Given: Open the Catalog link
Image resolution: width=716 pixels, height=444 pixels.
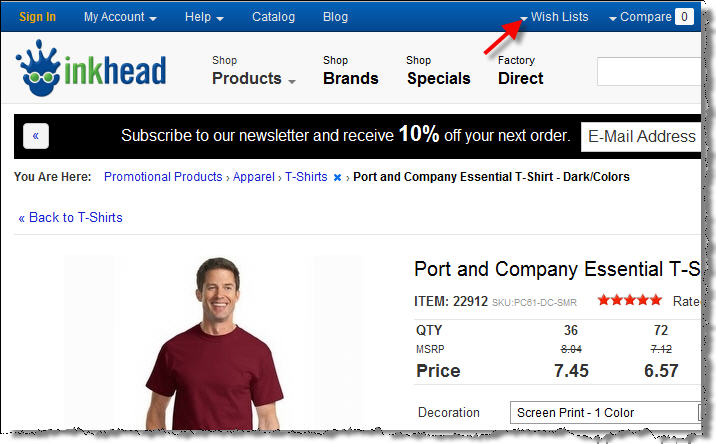Looking at the screenshot, I should coord(273,17).
